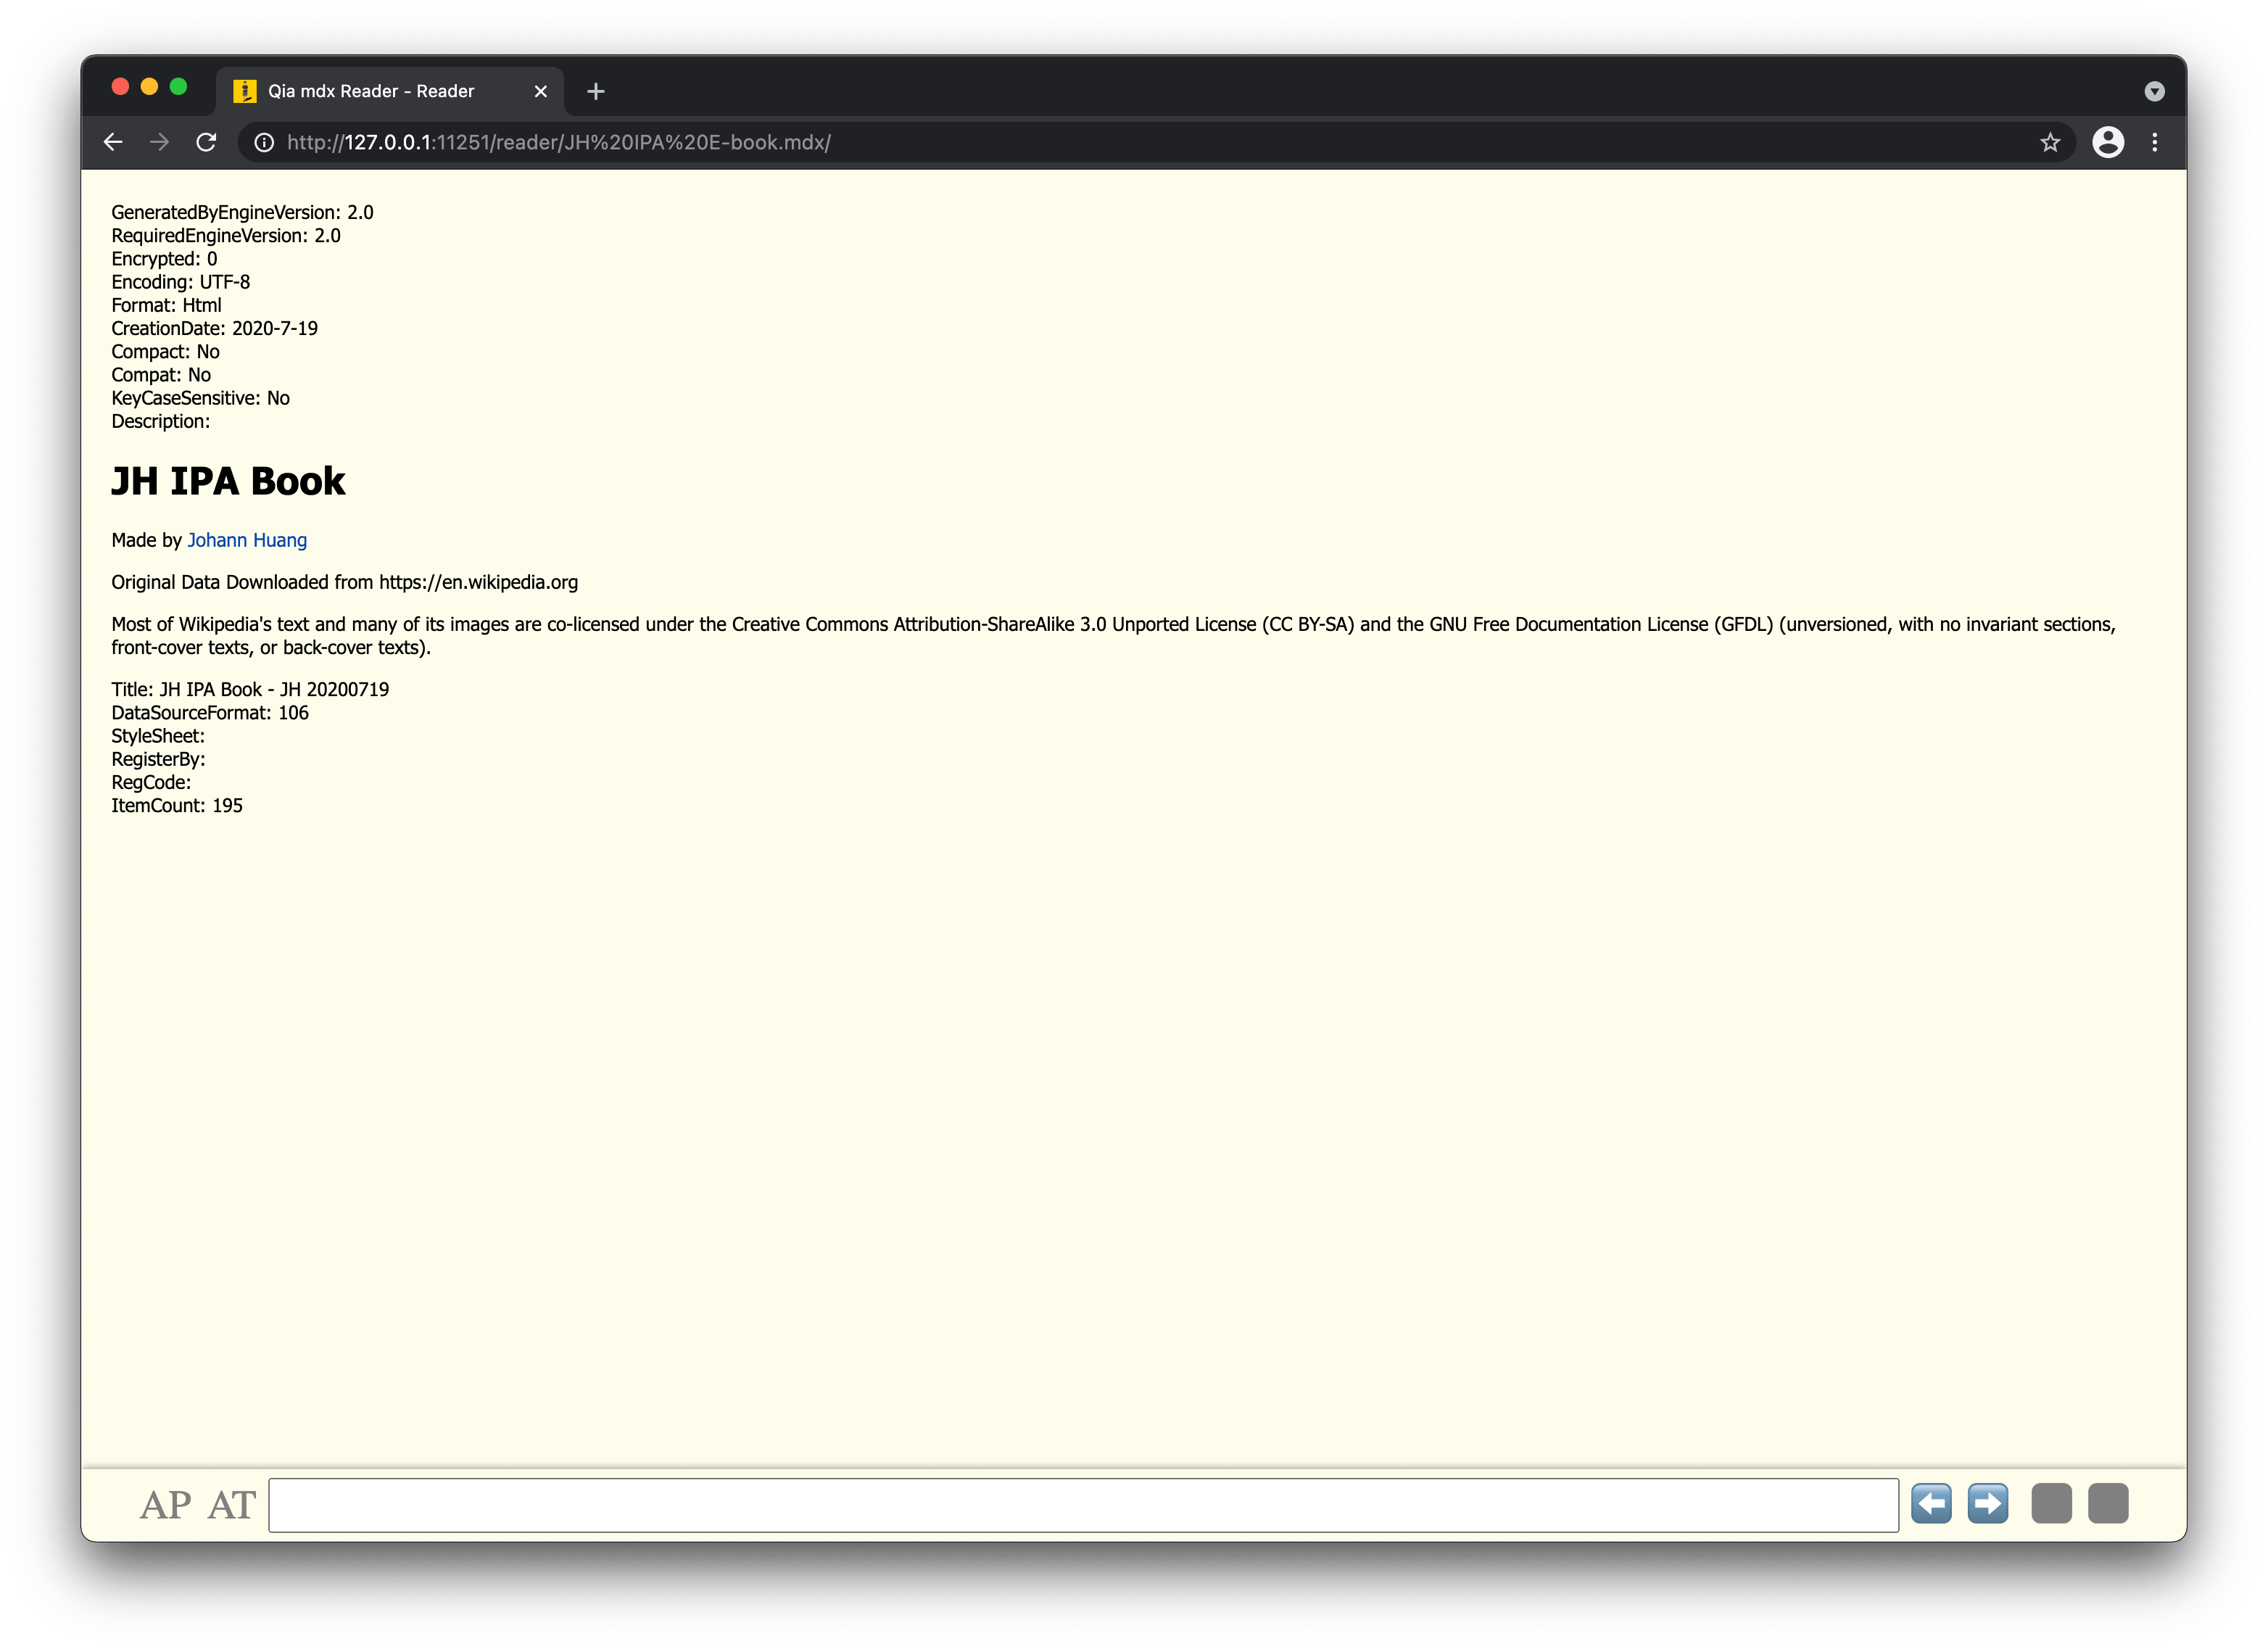Click the 'Title: JH IPA Book - JH 20200719' line
Viewport: 2268px width, 1649px height.
tap(250, 690)
